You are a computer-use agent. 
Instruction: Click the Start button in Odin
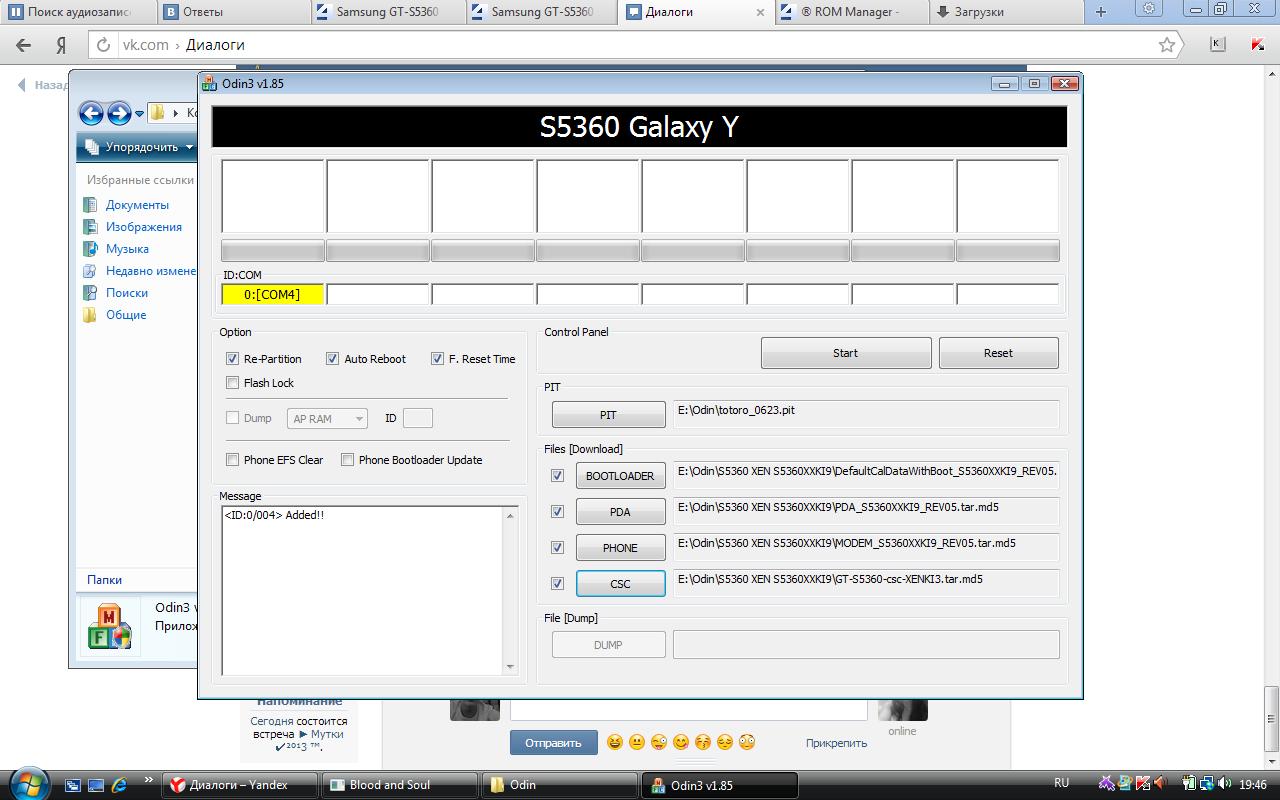click(x=846, y=353)
